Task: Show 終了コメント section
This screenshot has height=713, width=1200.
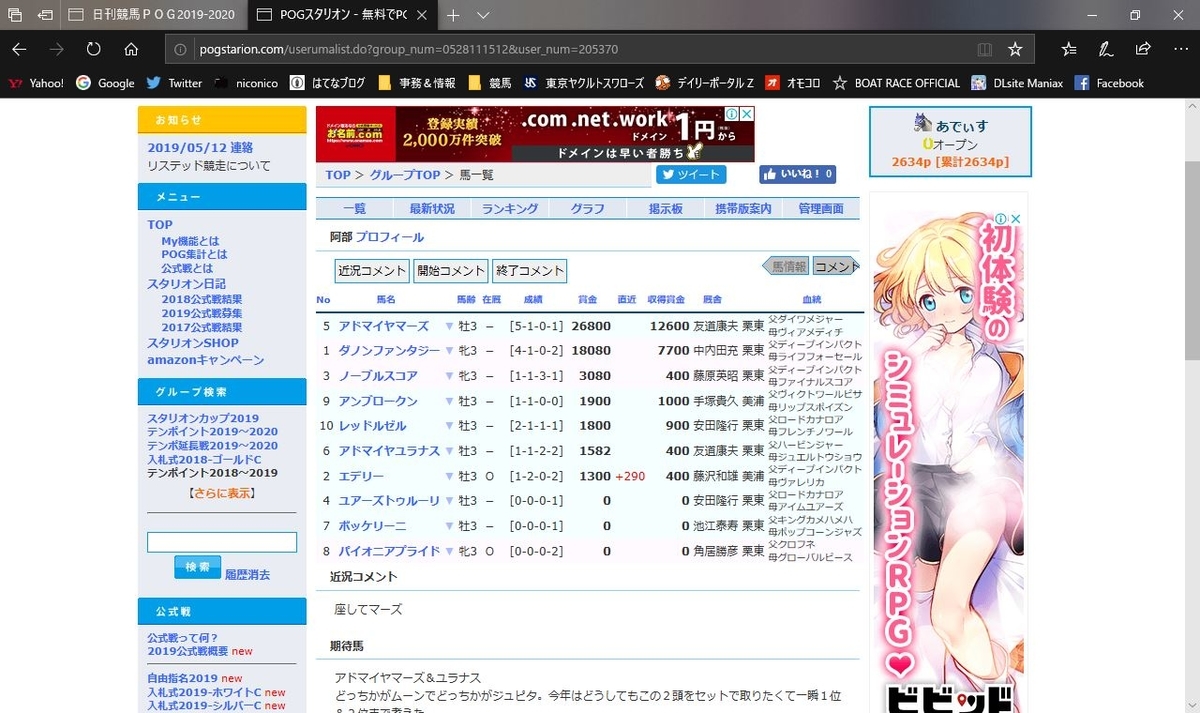Action: (x=530, y=270)
